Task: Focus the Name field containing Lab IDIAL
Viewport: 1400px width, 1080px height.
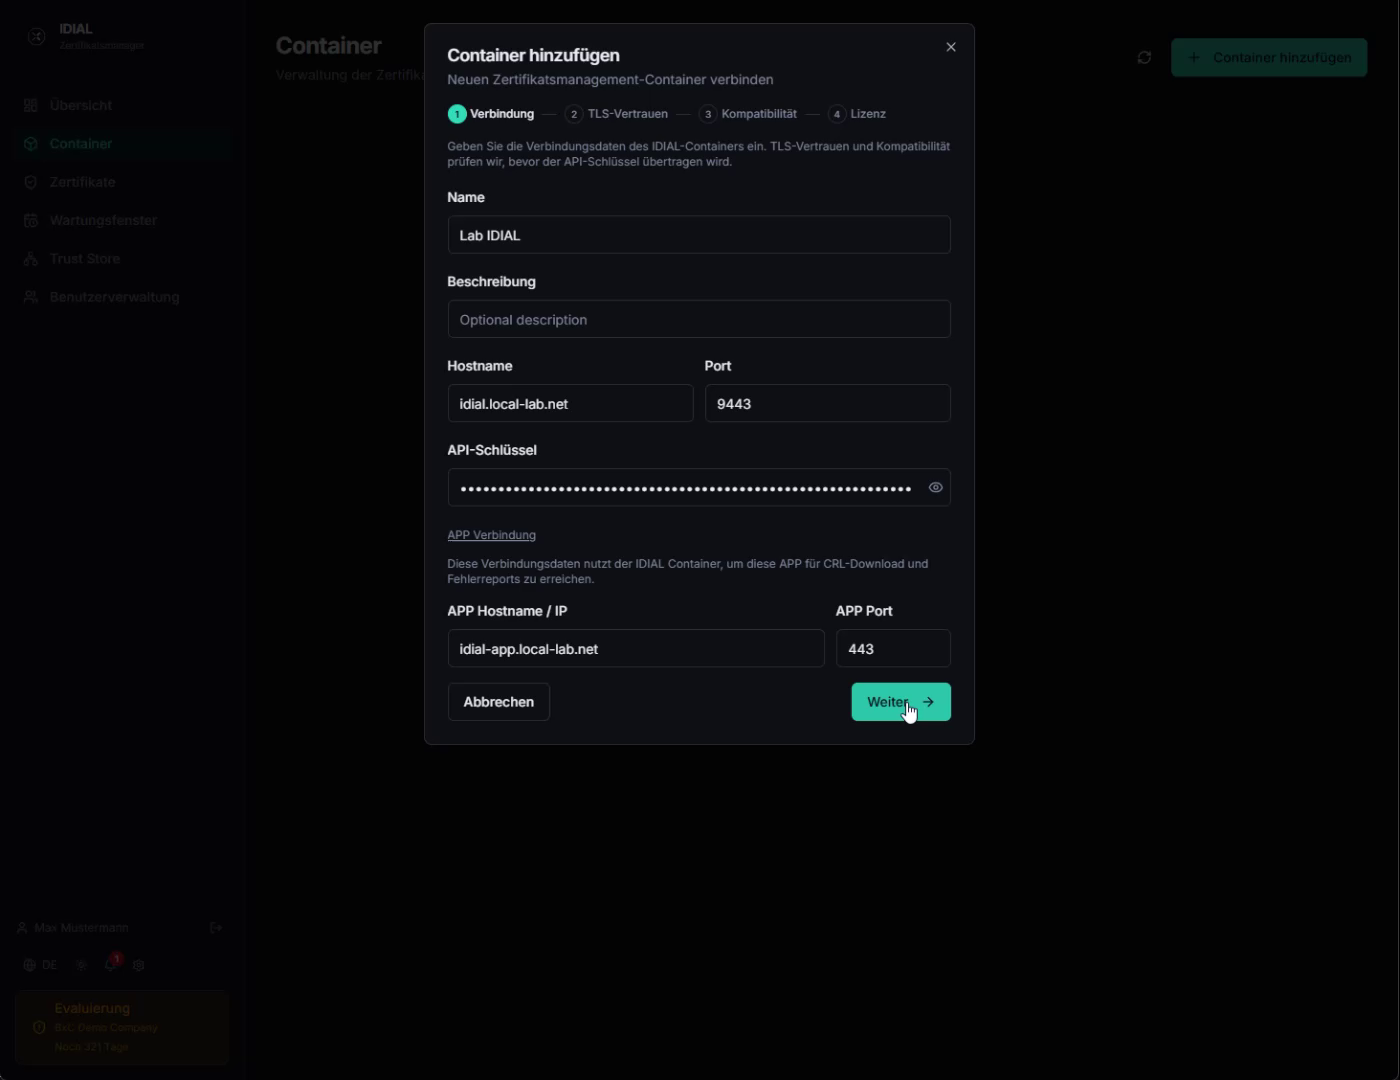Action: coord(699,235)
